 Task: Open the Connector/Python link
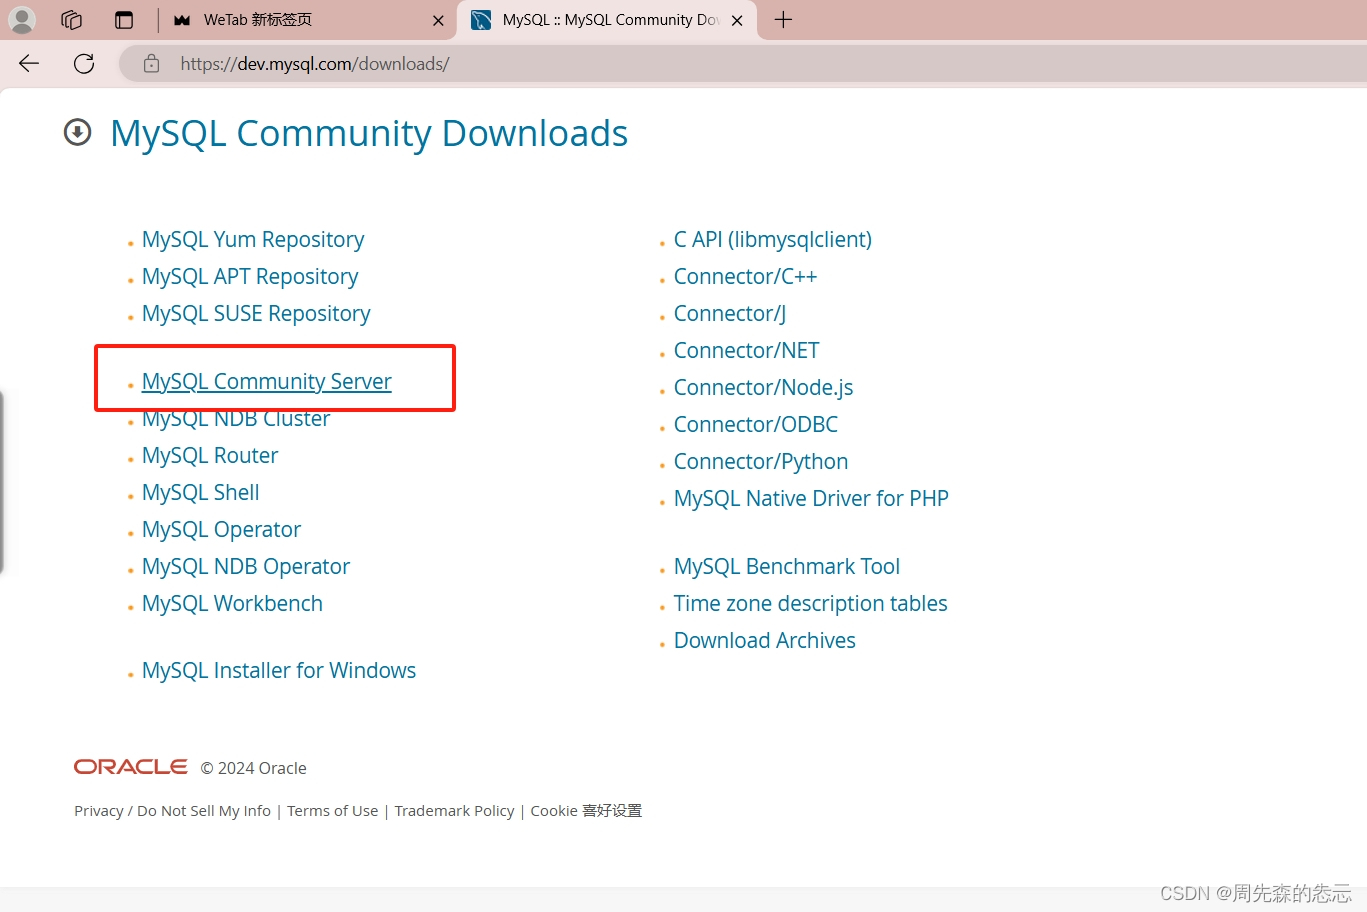(761, 462)
